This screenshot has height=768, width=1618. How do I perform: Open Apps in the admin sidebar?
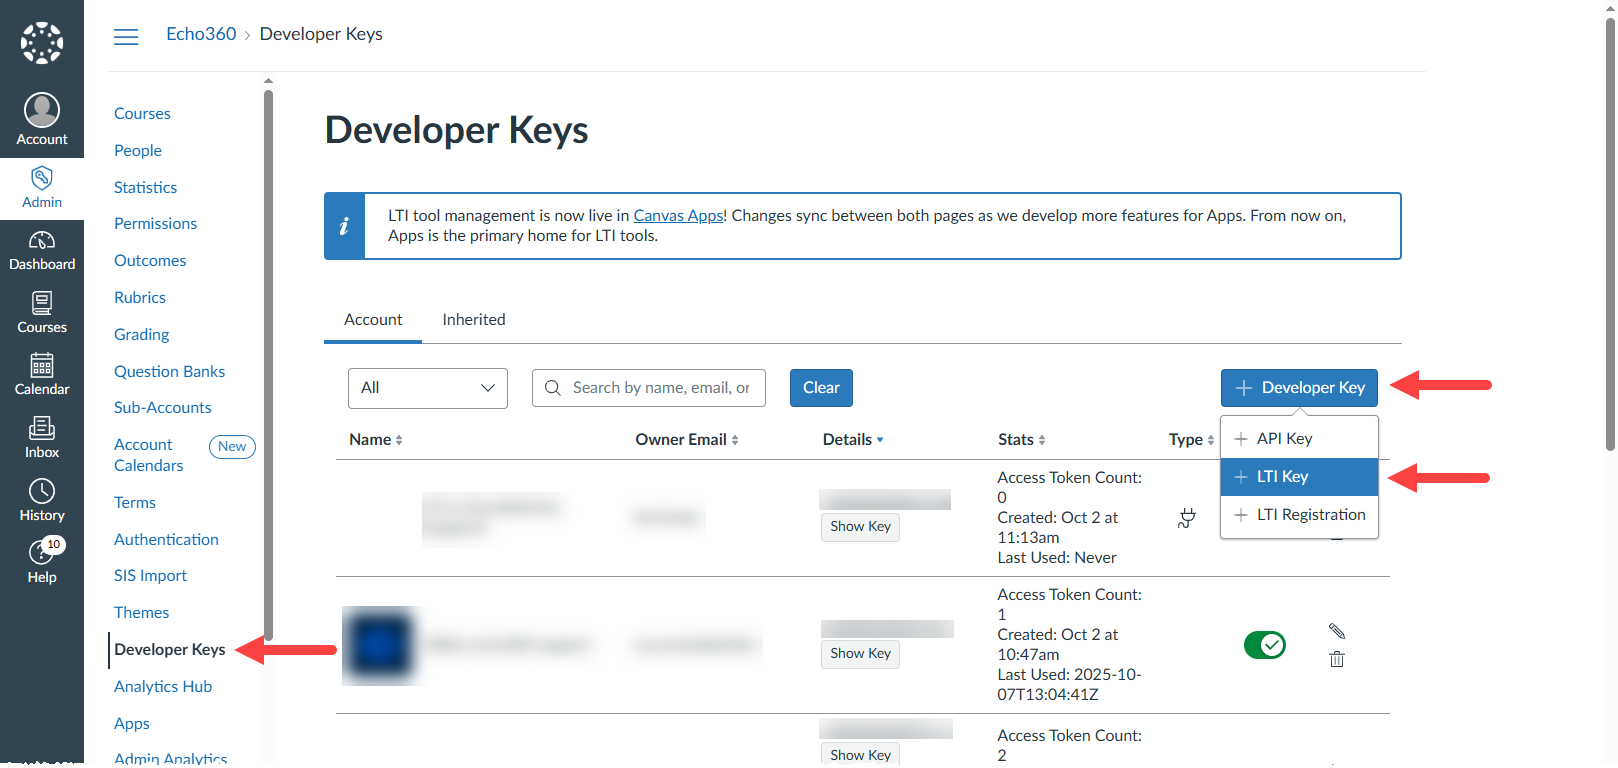click(x=132, y=724)
